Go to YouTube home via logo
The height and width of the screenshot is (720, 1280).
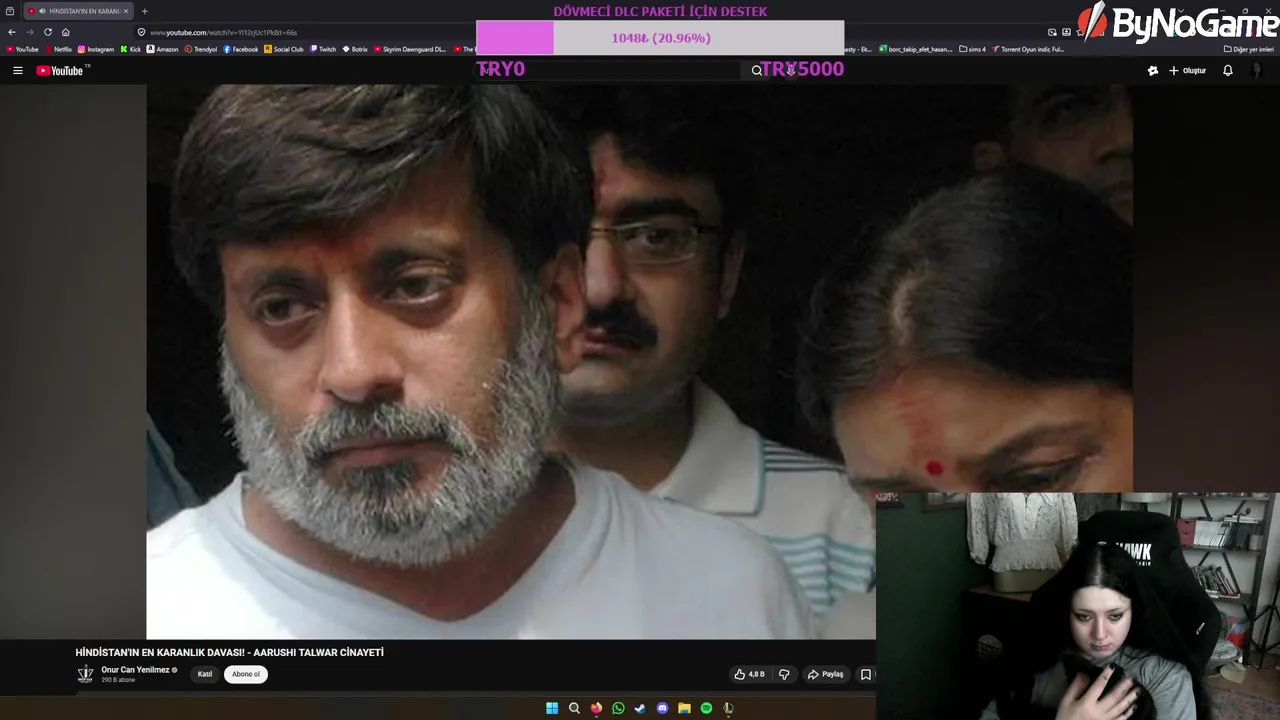tap(62, 70)
